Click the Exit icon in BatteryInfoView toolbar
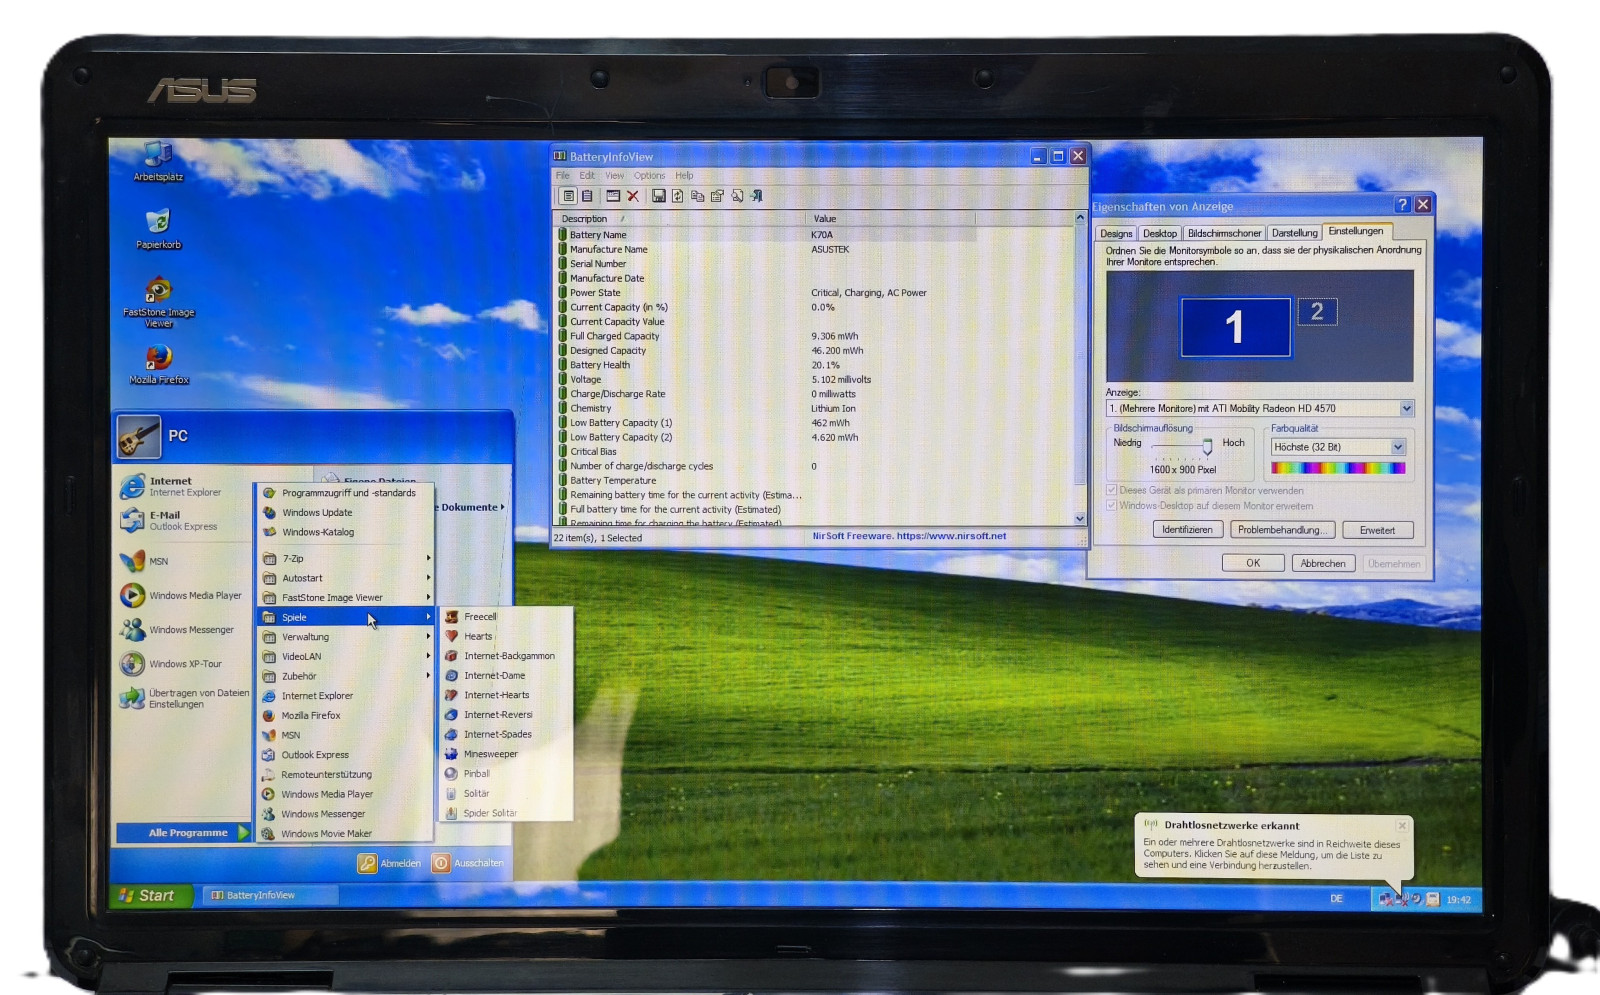The width and height of the screenshot is (1600, 995). tap(757, 196)
